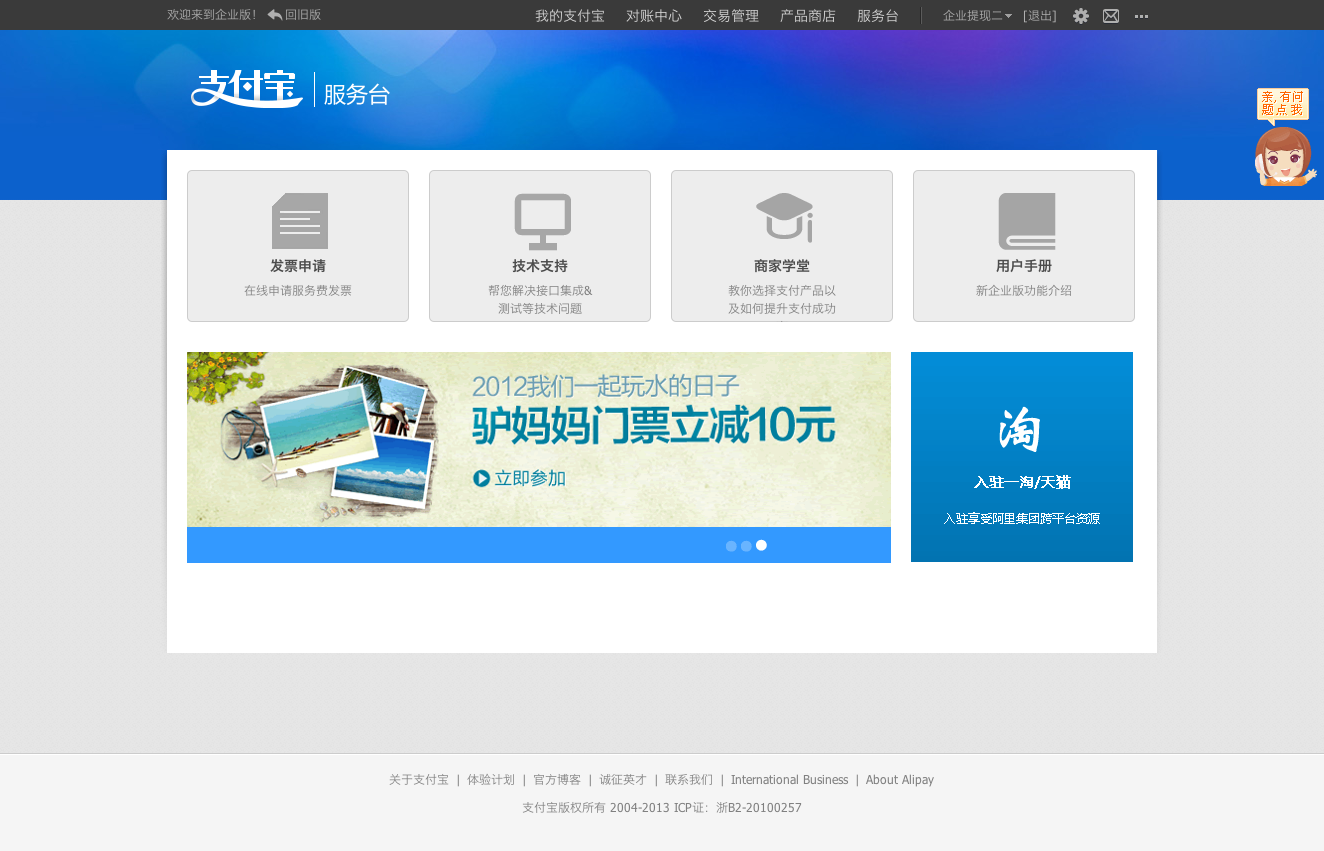Click 体验计划 footer link
Image resolution: width=1324 pixels, height=851 pixels.
click(x=491, y=780)
